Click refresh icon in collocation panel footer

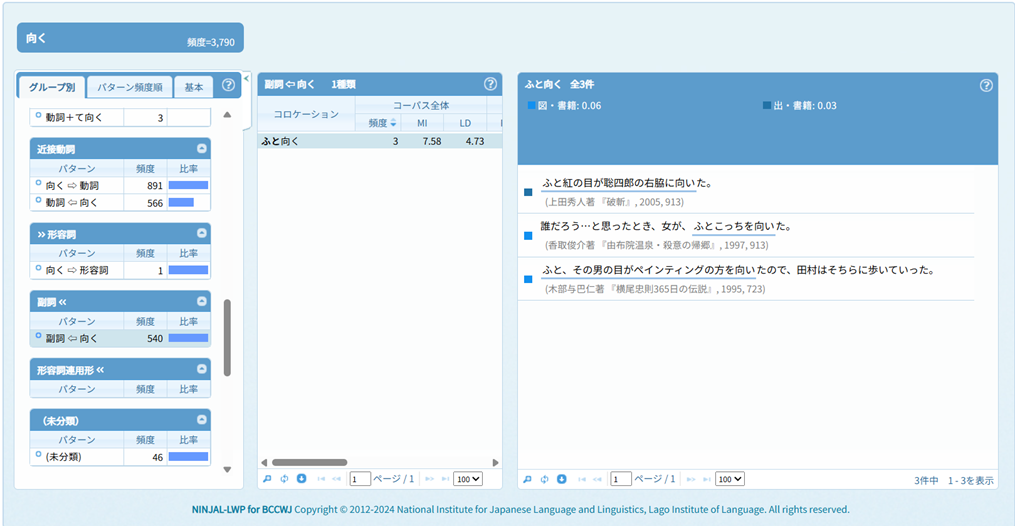[x=284, y=479]
